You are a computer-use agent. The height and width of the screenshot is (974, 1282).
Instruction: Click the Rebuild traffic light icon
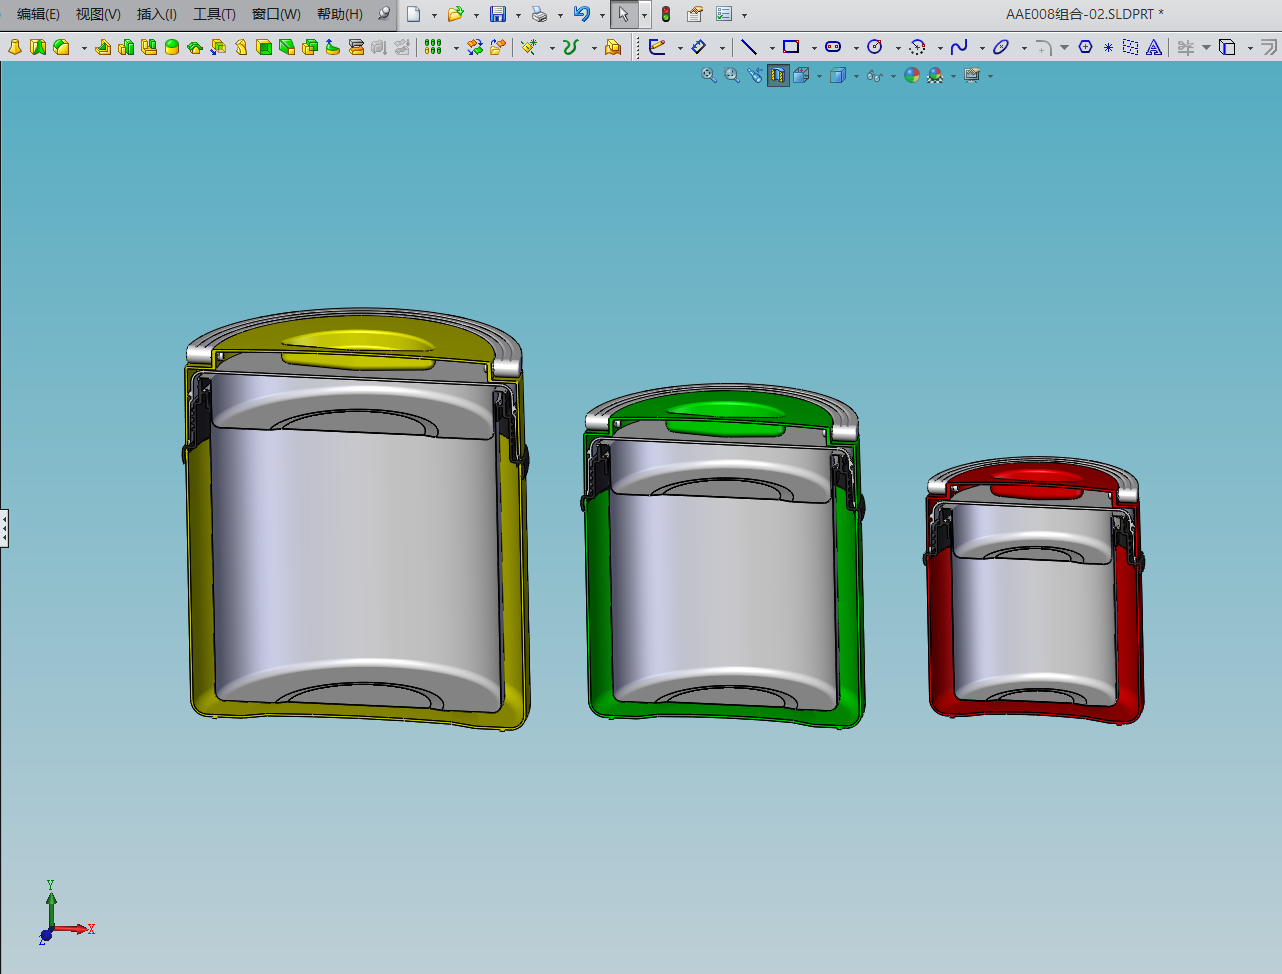click(x=666, y=14)
